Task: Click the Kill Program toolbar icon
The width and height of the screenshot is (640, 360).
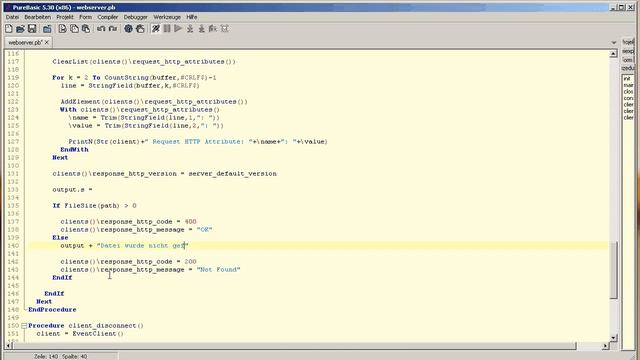Action: [x=224, y=29]
